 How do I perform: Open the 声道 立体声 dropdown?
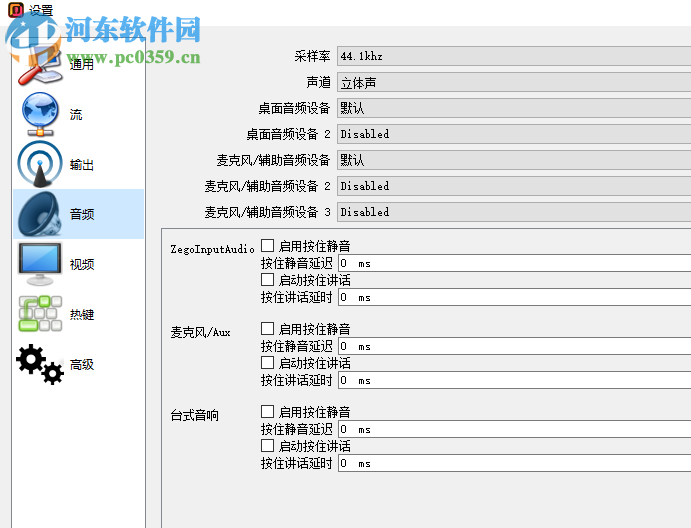[x=514, y=82]
